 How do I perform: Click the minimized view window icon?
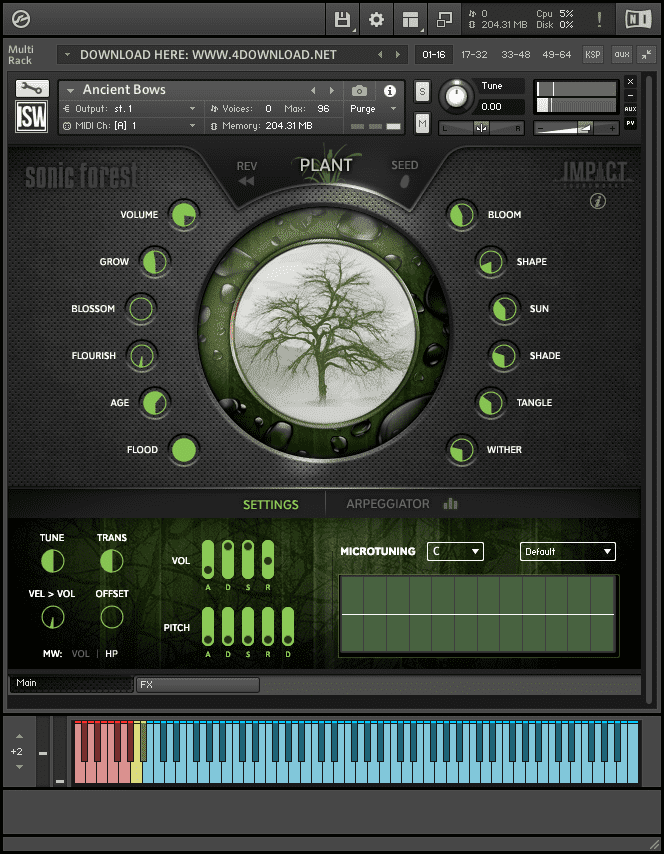(x=444, y=20)
